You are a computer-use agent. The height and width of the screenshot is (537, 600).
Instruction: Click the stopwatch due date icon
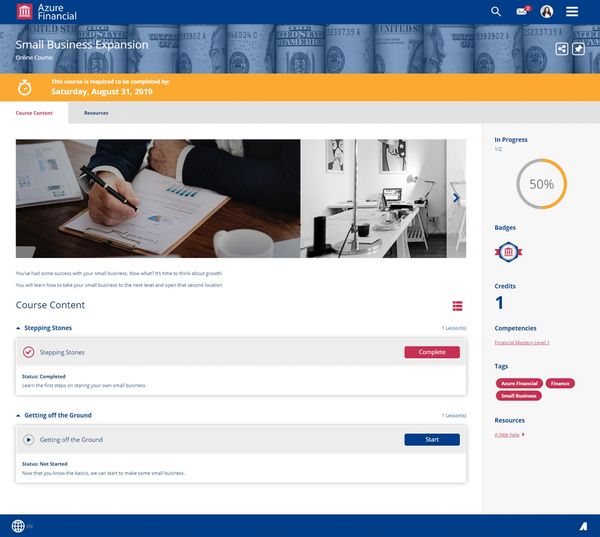click(x=24, y=87)
